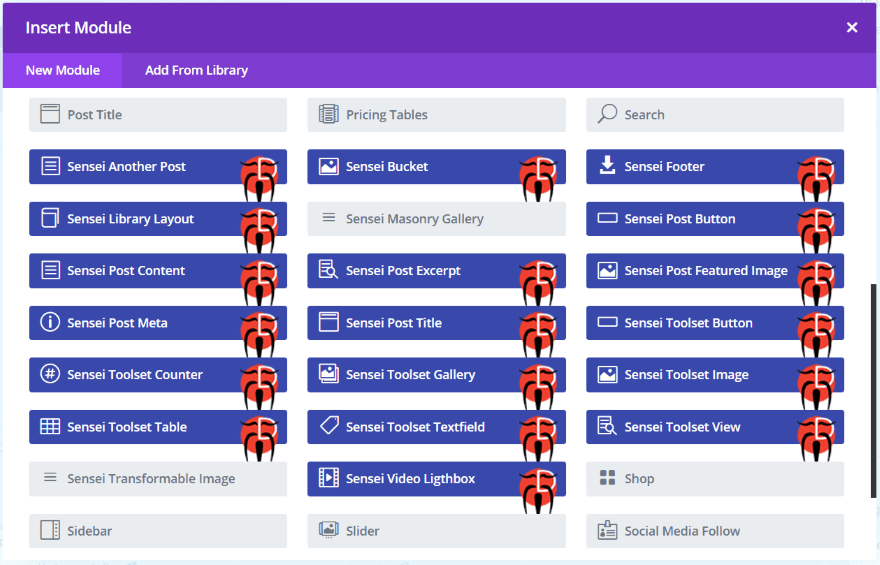Choose the Sensei Post Featured Image module
880x565 pixels.
pos(714,270)
